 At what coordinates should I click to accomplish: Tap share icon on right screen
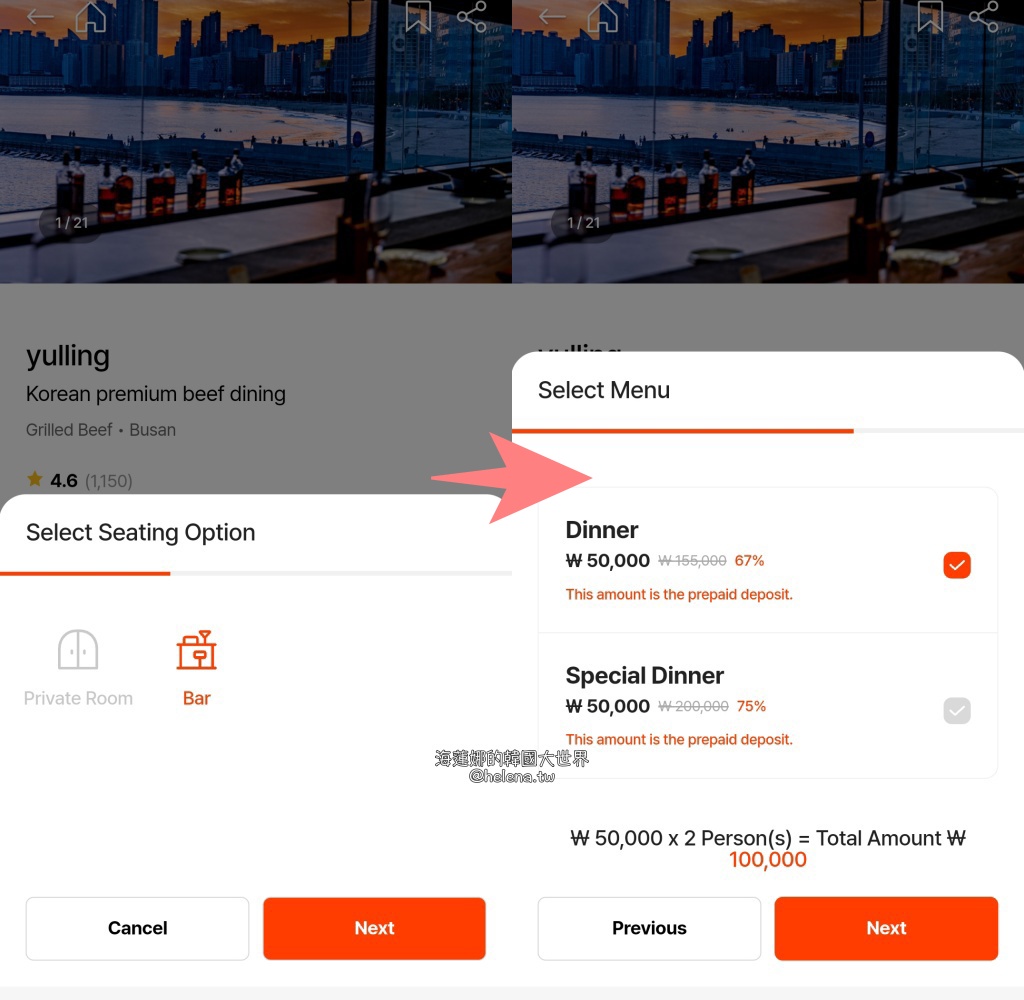(x=984, y=16)
